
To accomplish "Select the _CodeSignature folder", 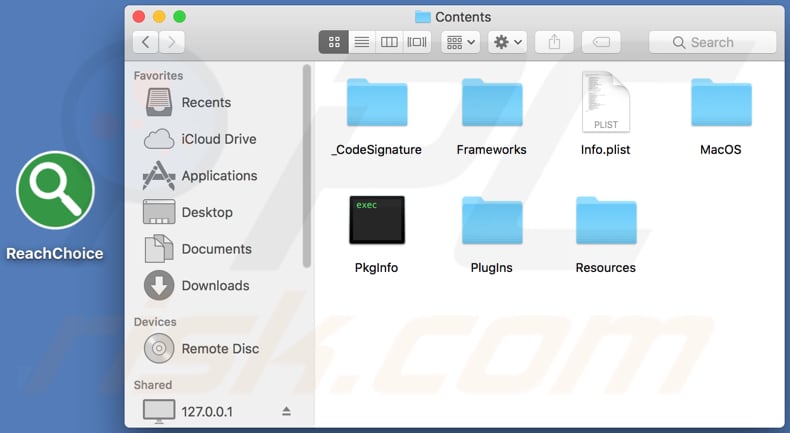I will [377, 103].
